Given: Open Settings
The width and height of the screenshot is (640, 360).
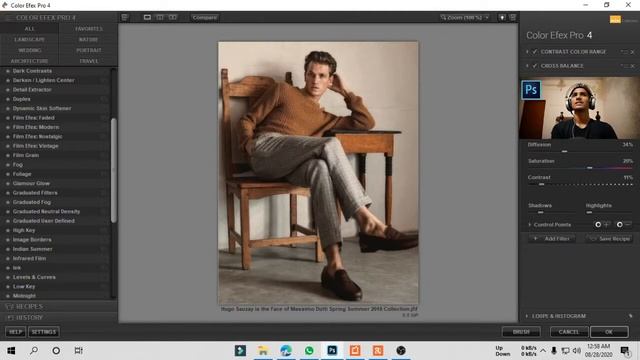Looking at the screenshot, I should (x=44, y=332).
